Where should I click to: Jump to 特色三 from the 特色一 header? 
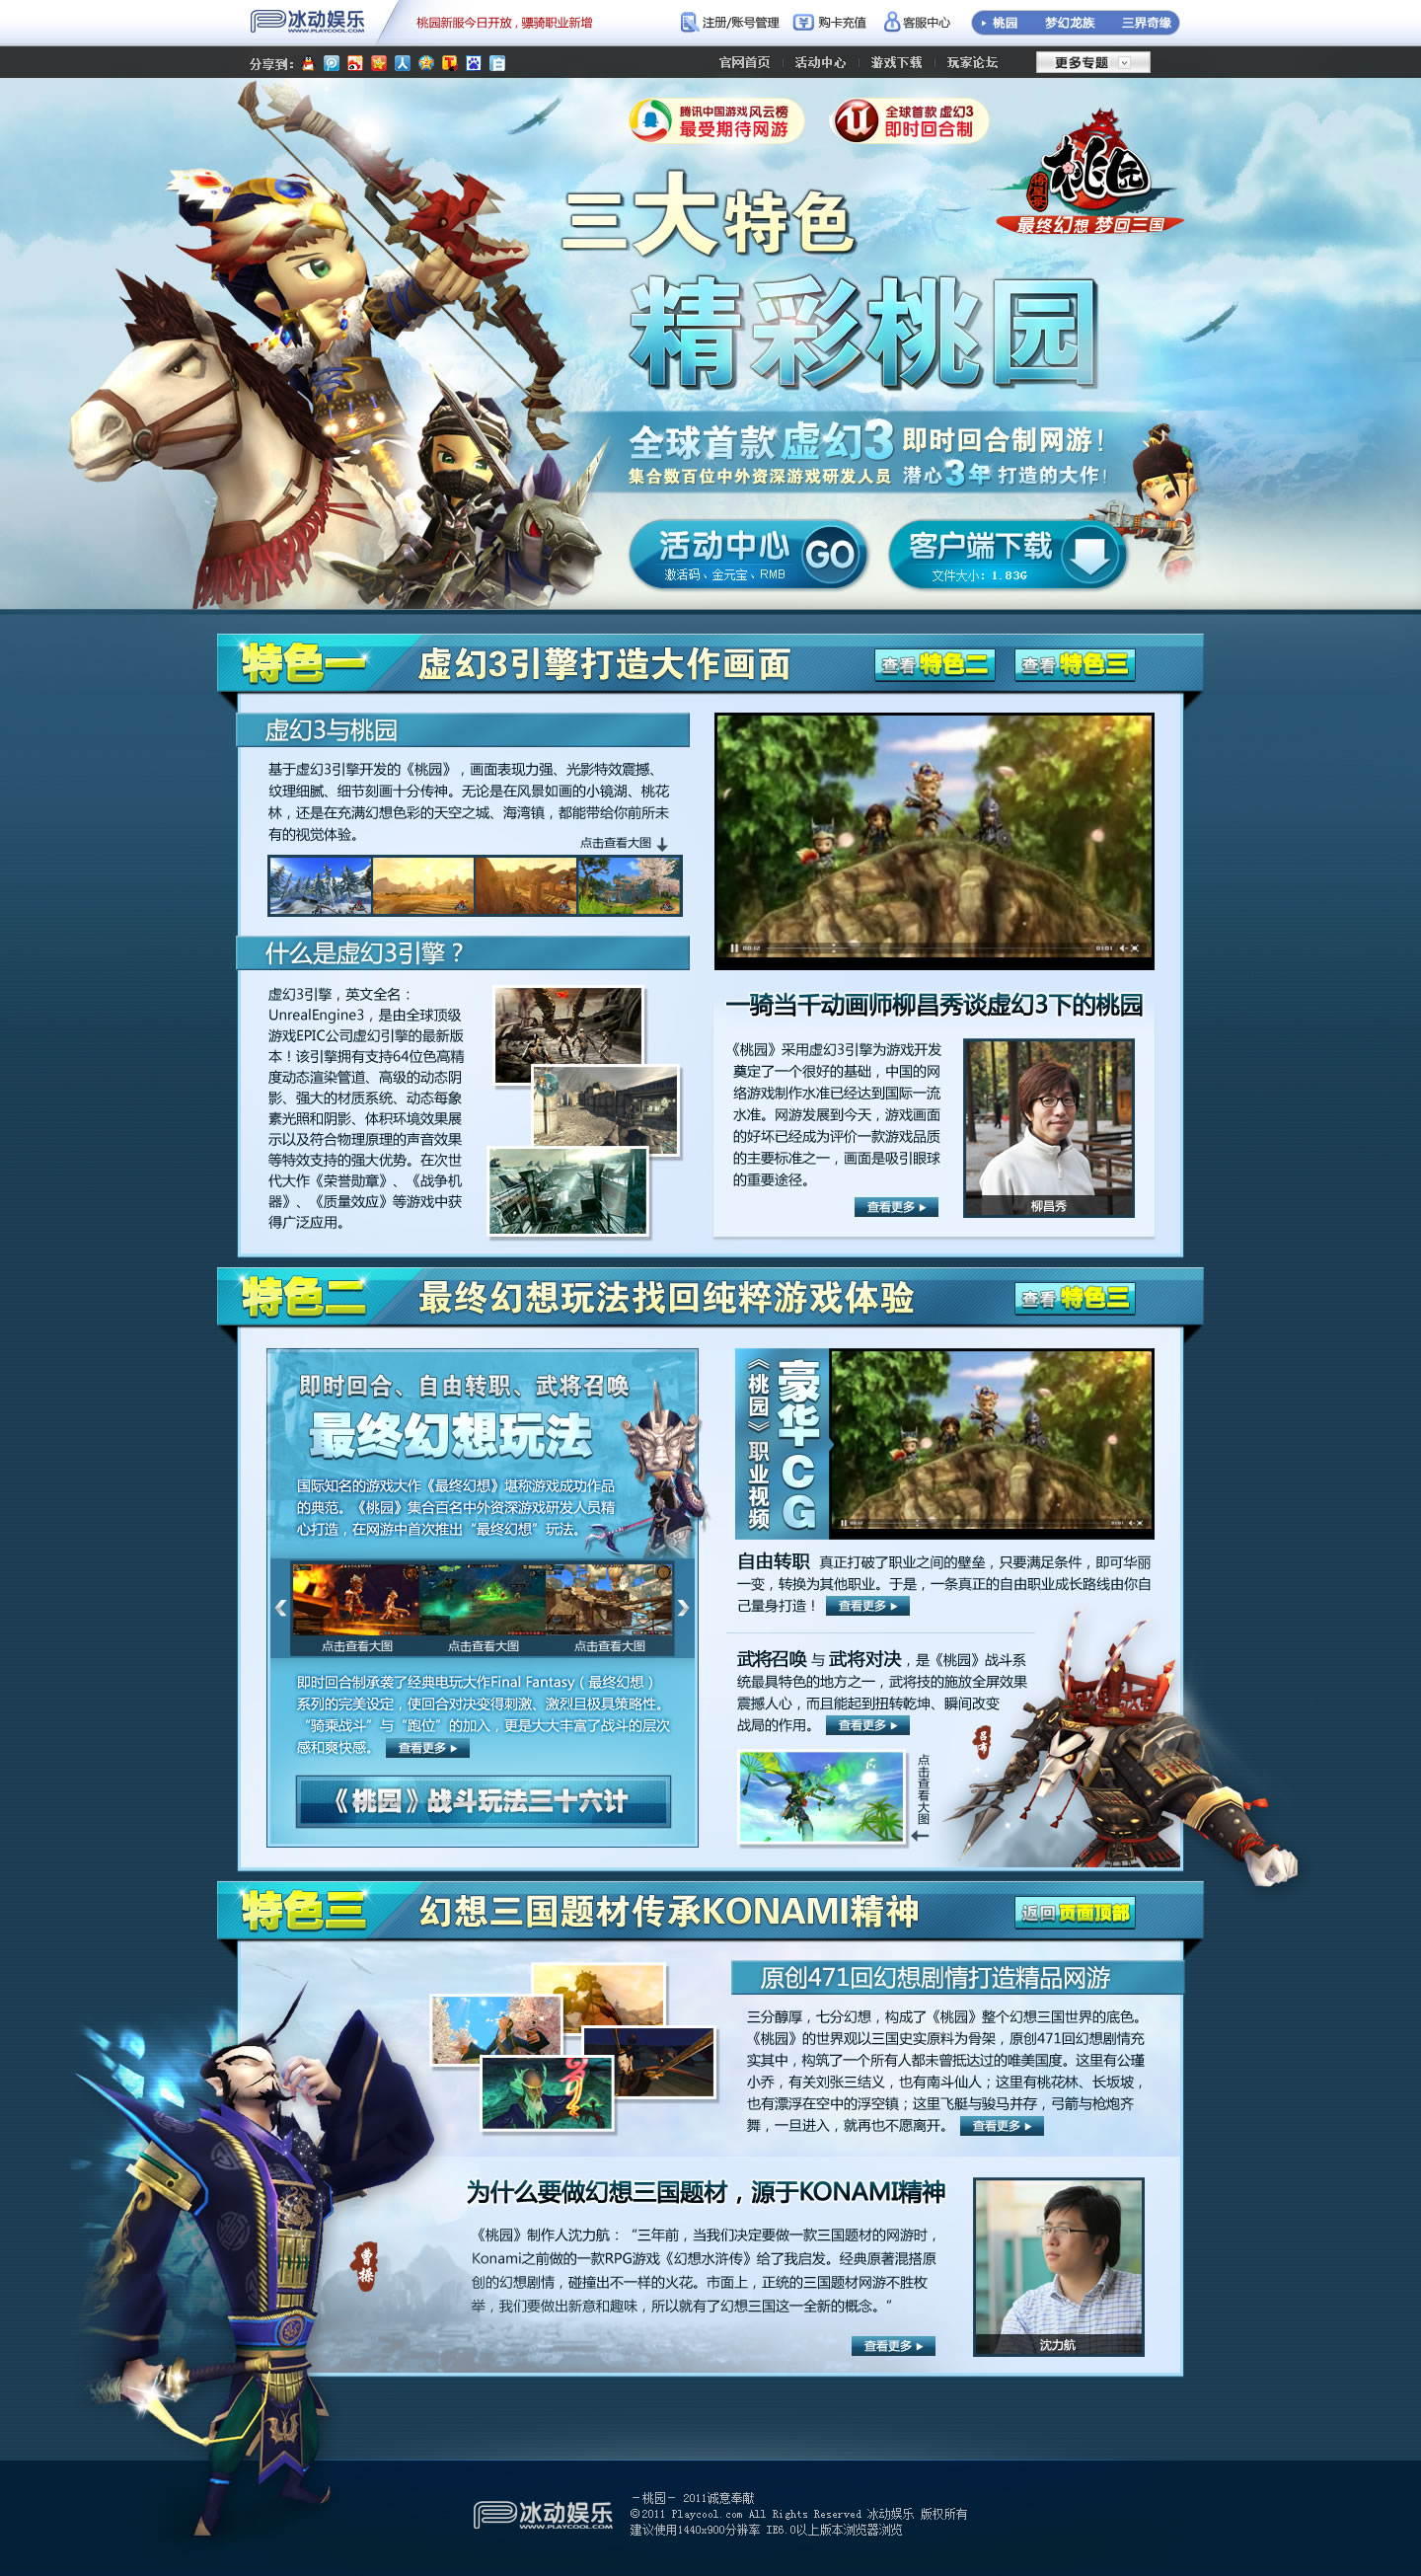pyautogui.click(x=1075, y=664)
